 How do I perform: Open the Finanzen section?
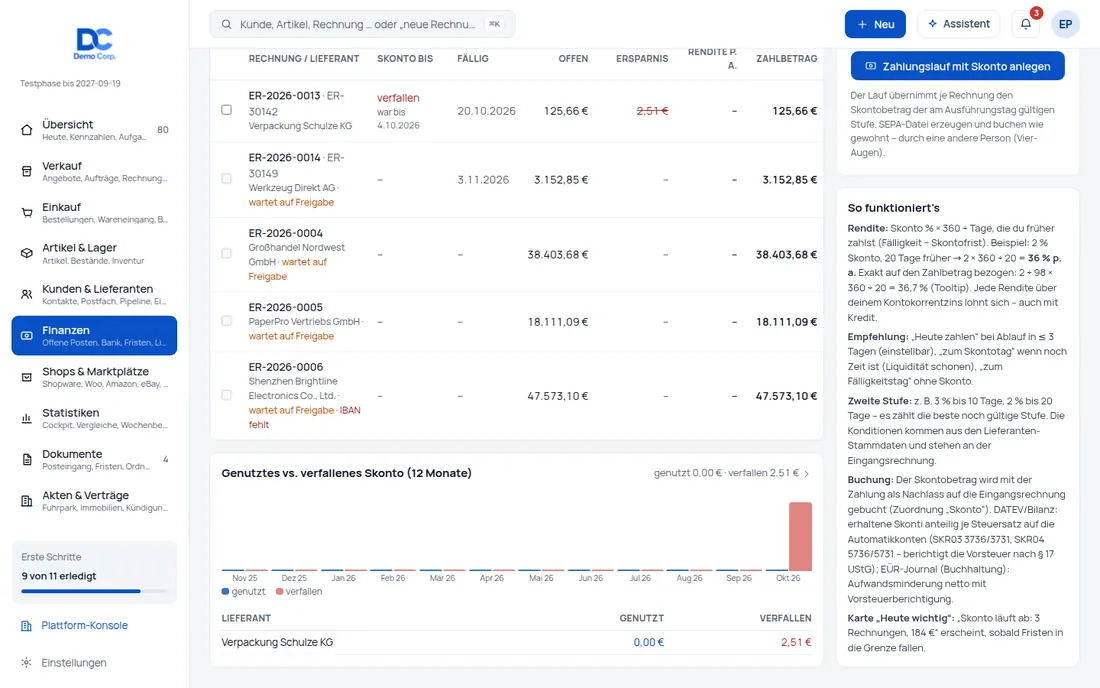(x=94, y=336)
